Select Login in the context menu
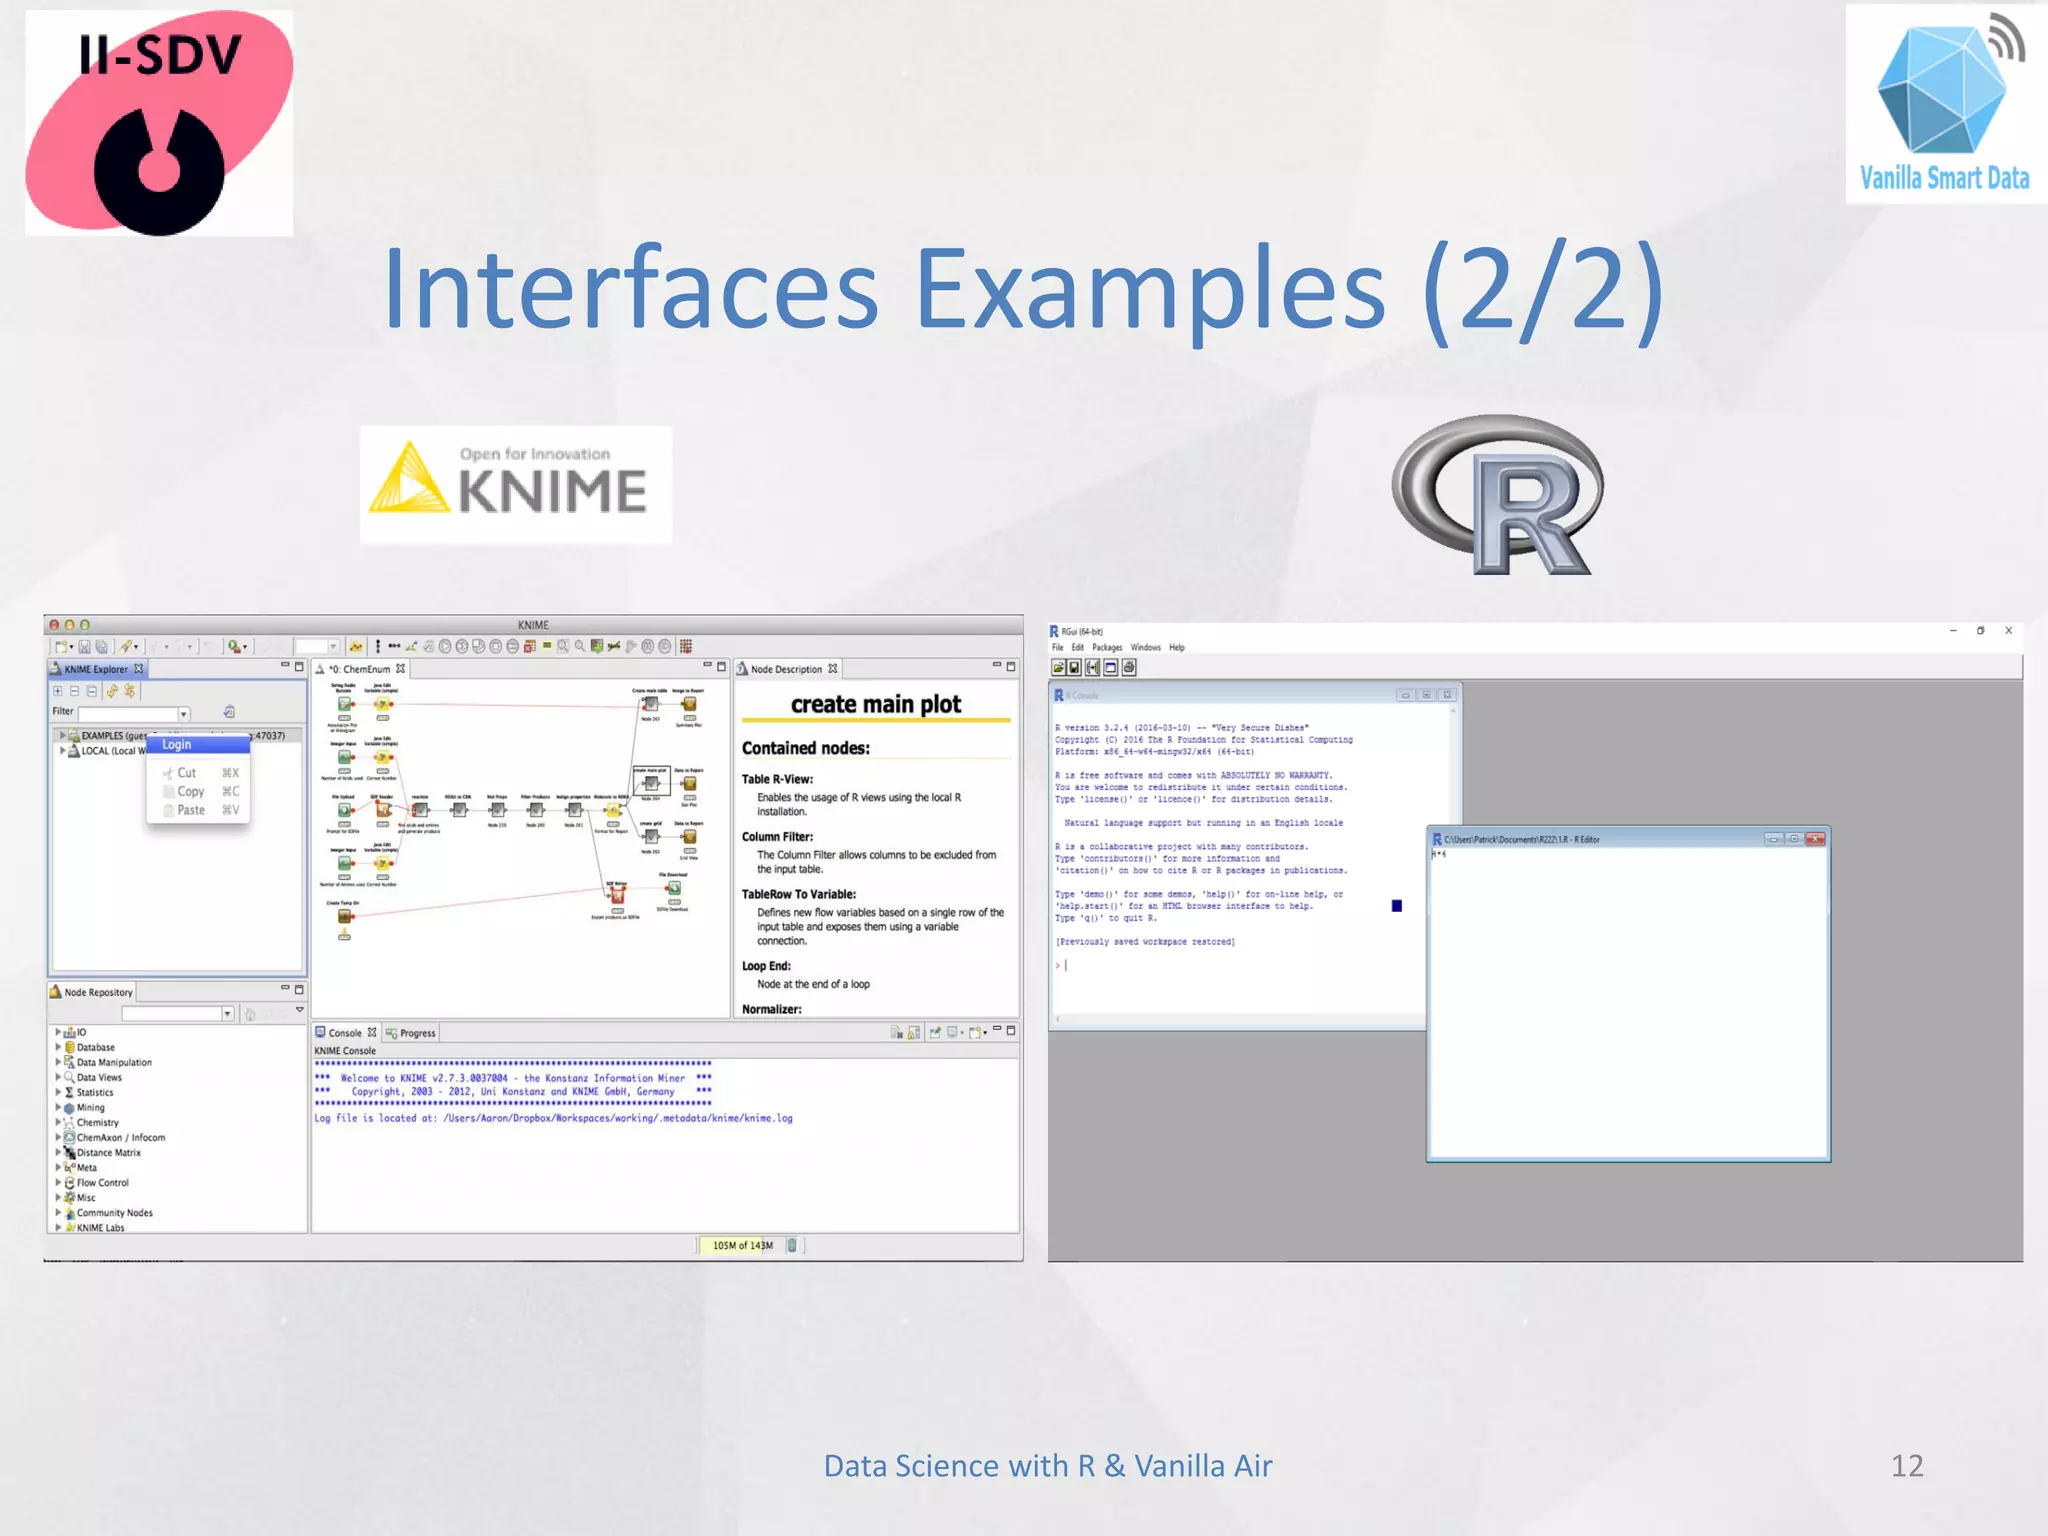This screenshot has height=1536, width=2048. (x=198, y=745)
